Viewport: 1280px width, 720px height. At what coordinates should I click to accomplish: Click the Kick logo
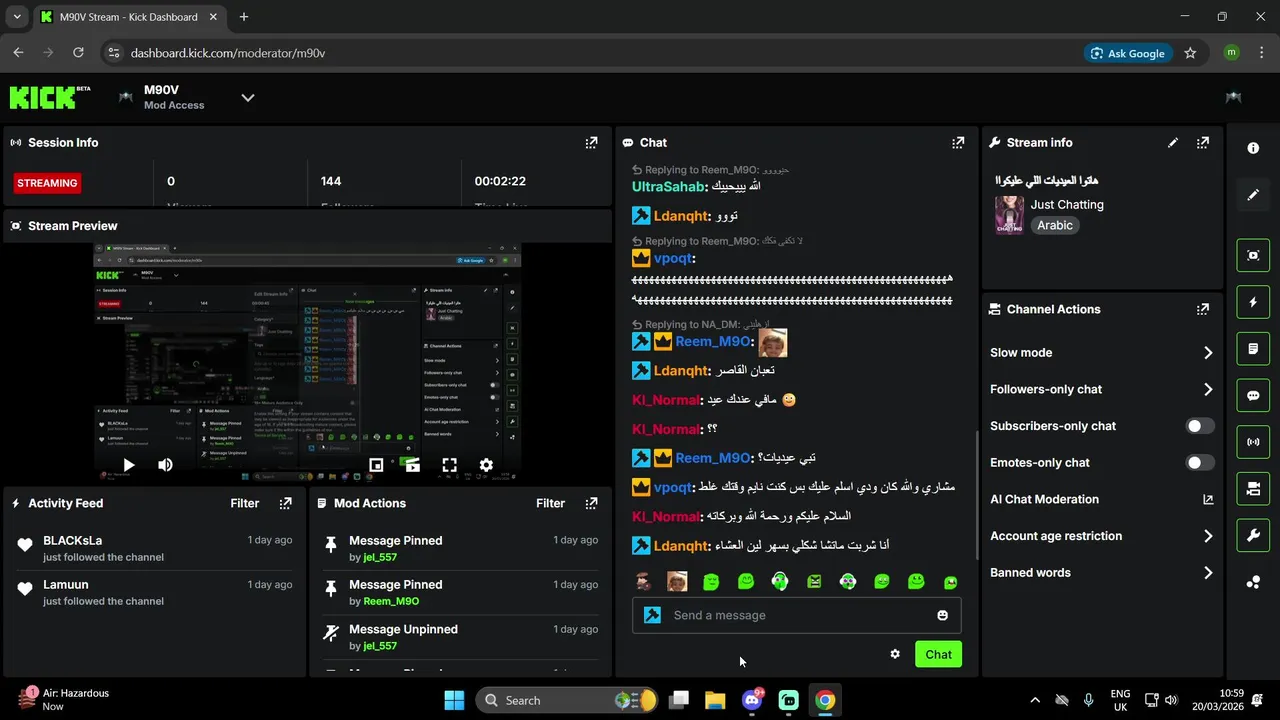click(x=50, y=97)
